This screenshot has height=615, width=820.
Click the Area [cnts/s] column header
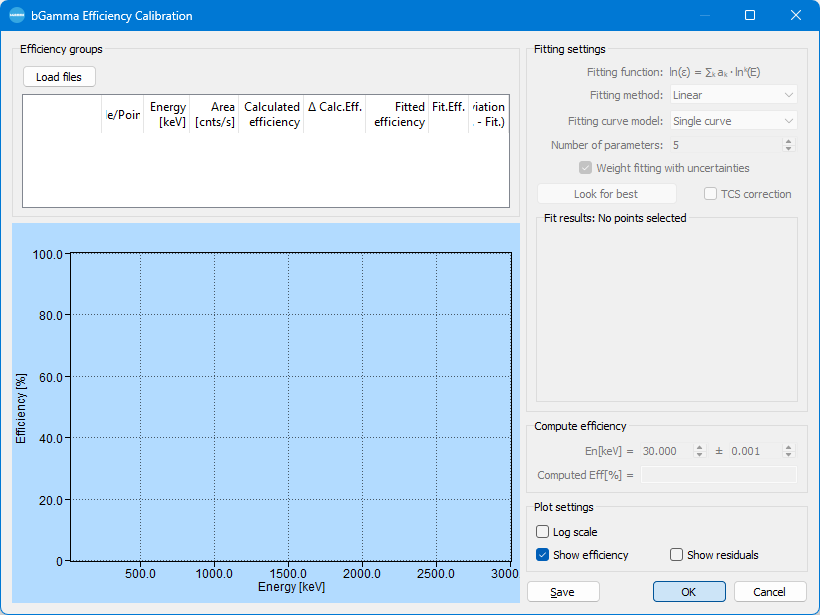pos(214,114)
